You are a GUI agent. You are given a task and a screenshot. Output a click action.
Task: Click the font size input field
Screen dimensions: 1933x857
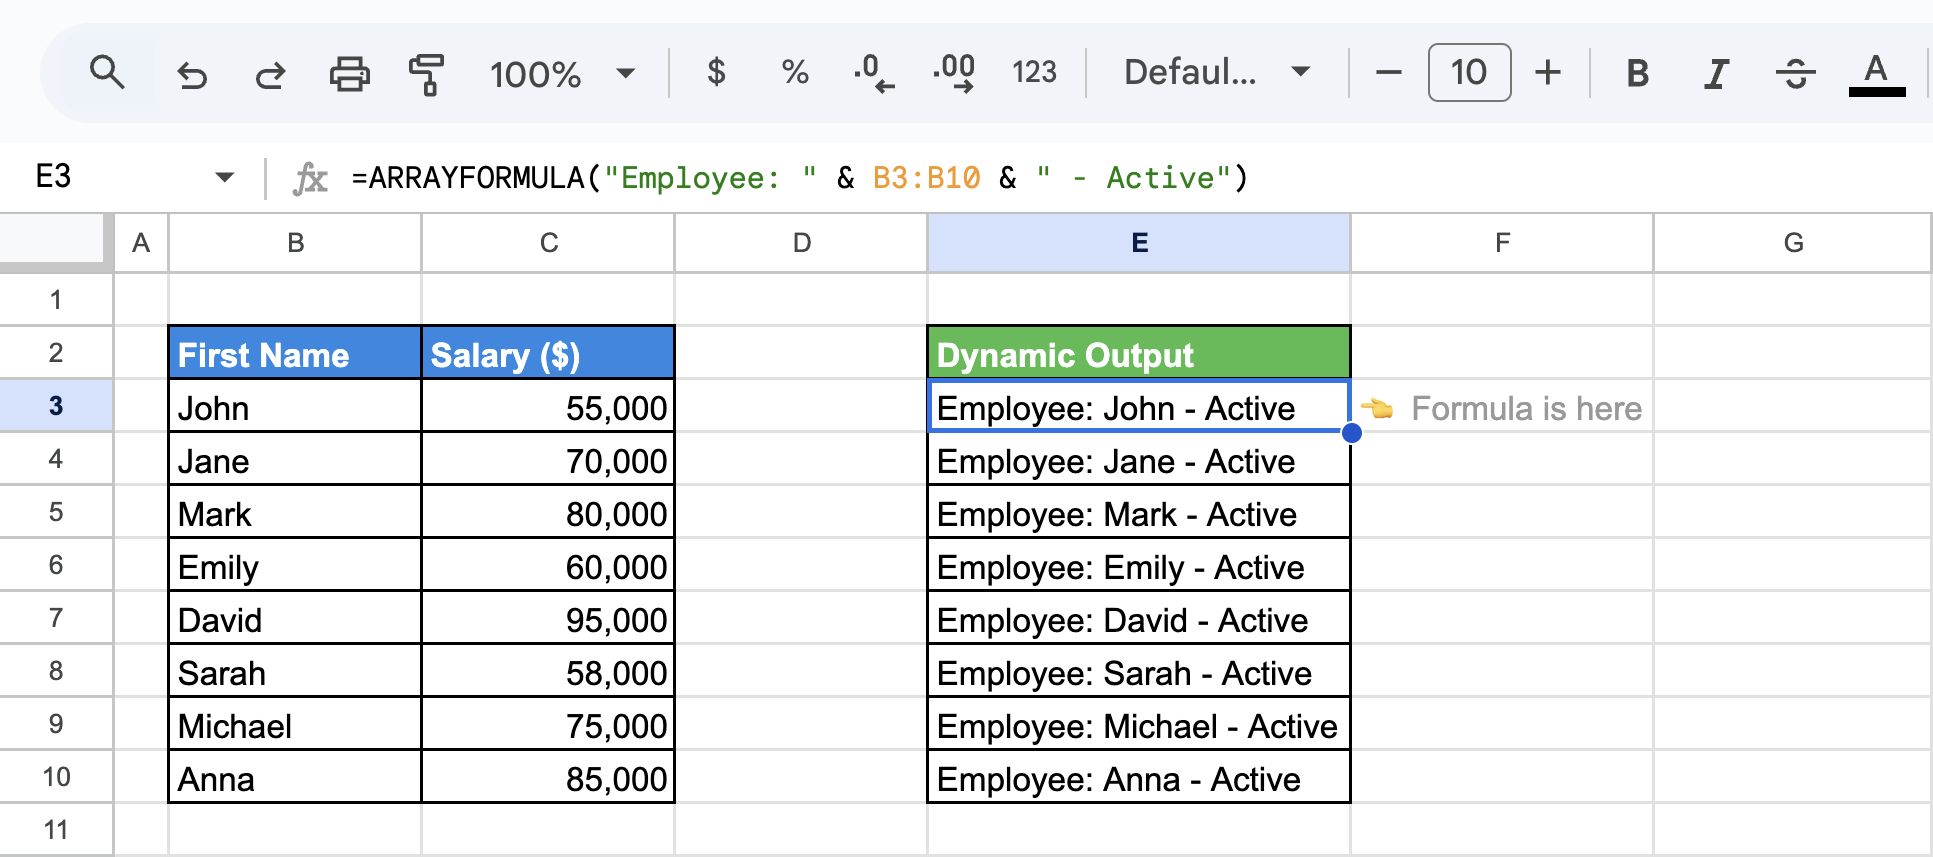(x=1469, y=72)
